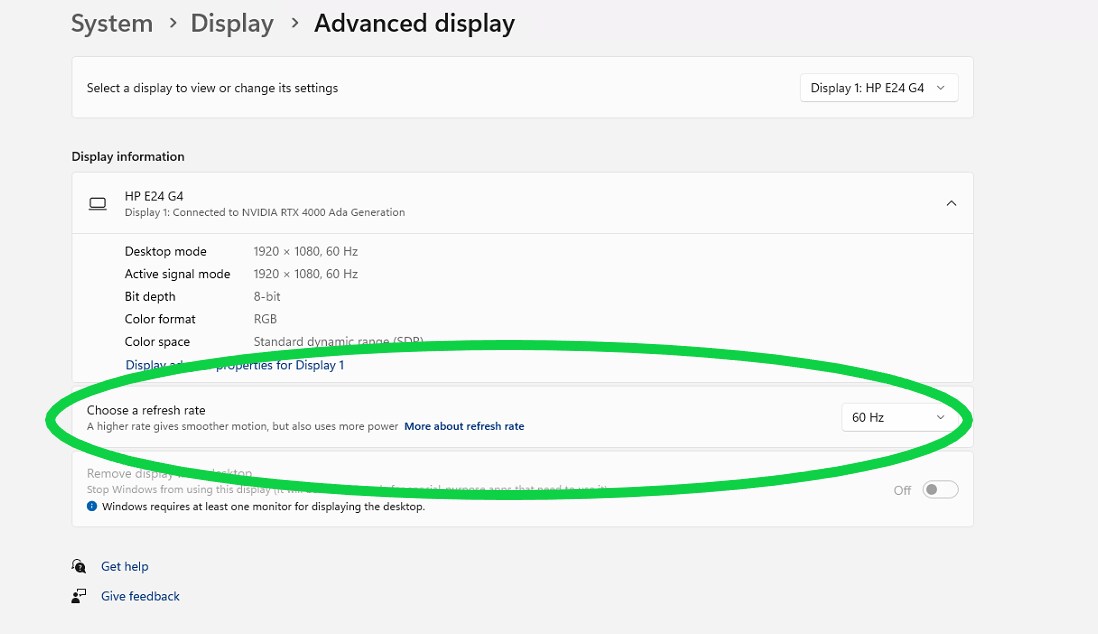Toggle the Remove display from desktop switch

[x=940, y=490]
